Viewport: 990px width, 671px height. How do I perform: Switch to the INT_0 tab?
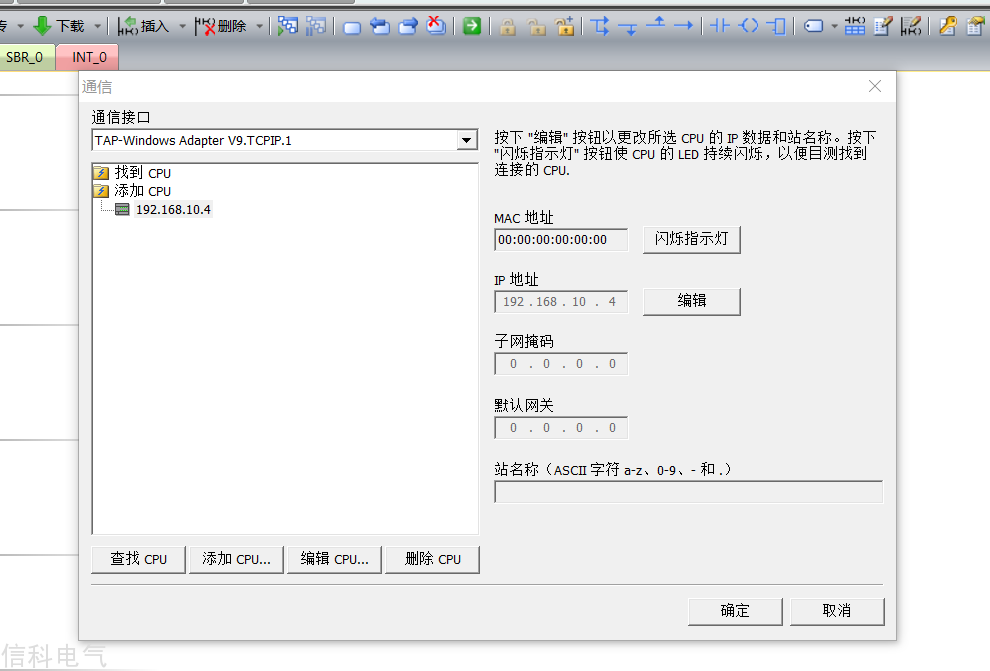point(88,57)
